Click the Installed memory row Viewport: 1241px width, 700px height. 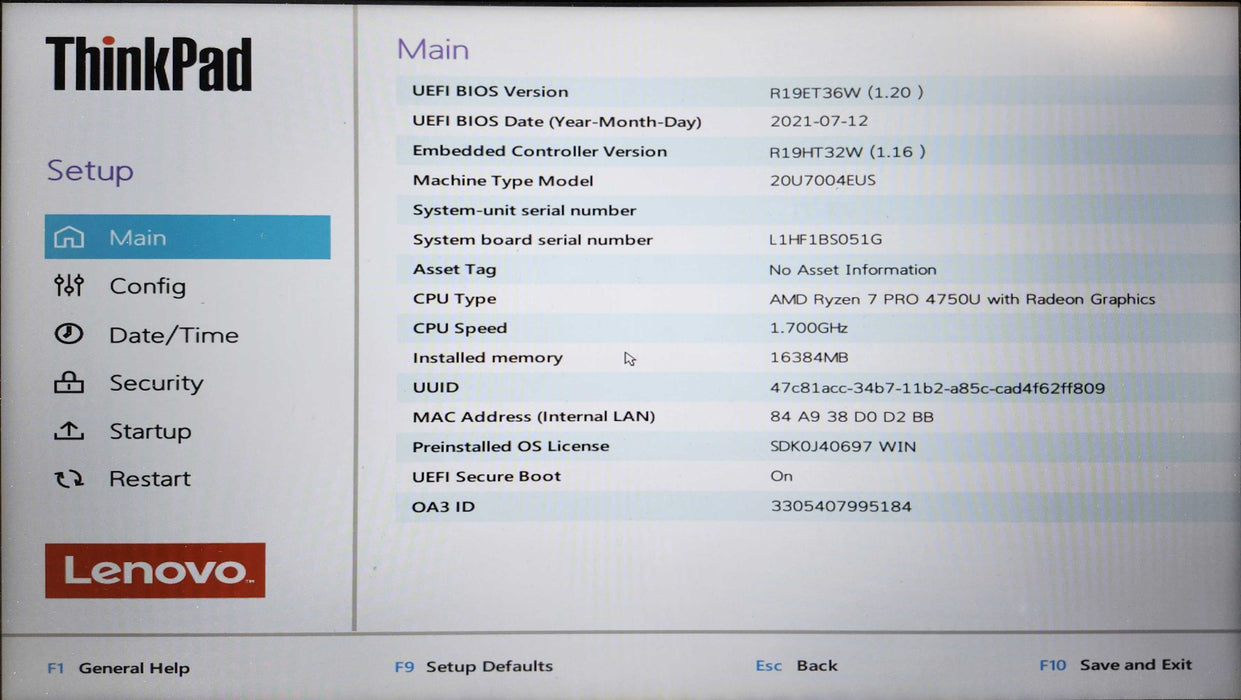coord(600,357)
